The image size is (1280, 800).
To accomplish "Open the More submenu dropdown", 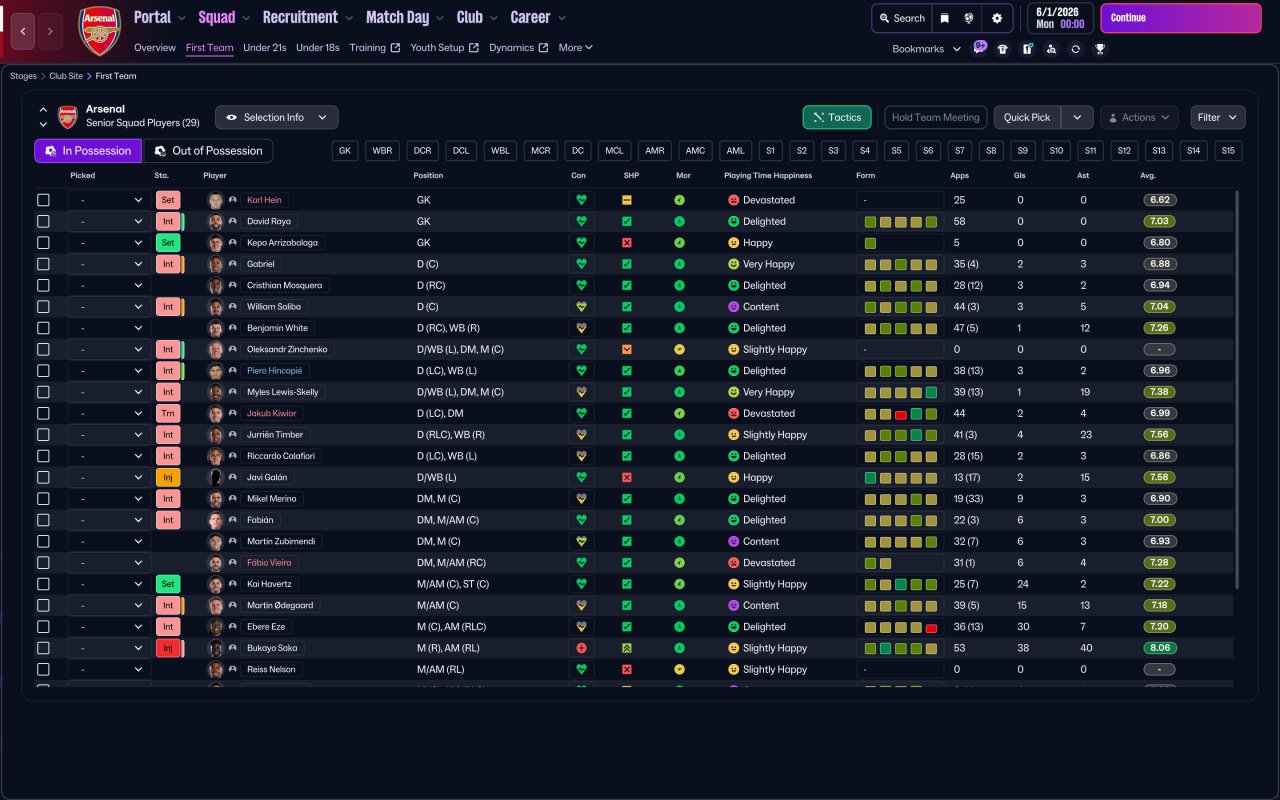I will click(576, 48).
